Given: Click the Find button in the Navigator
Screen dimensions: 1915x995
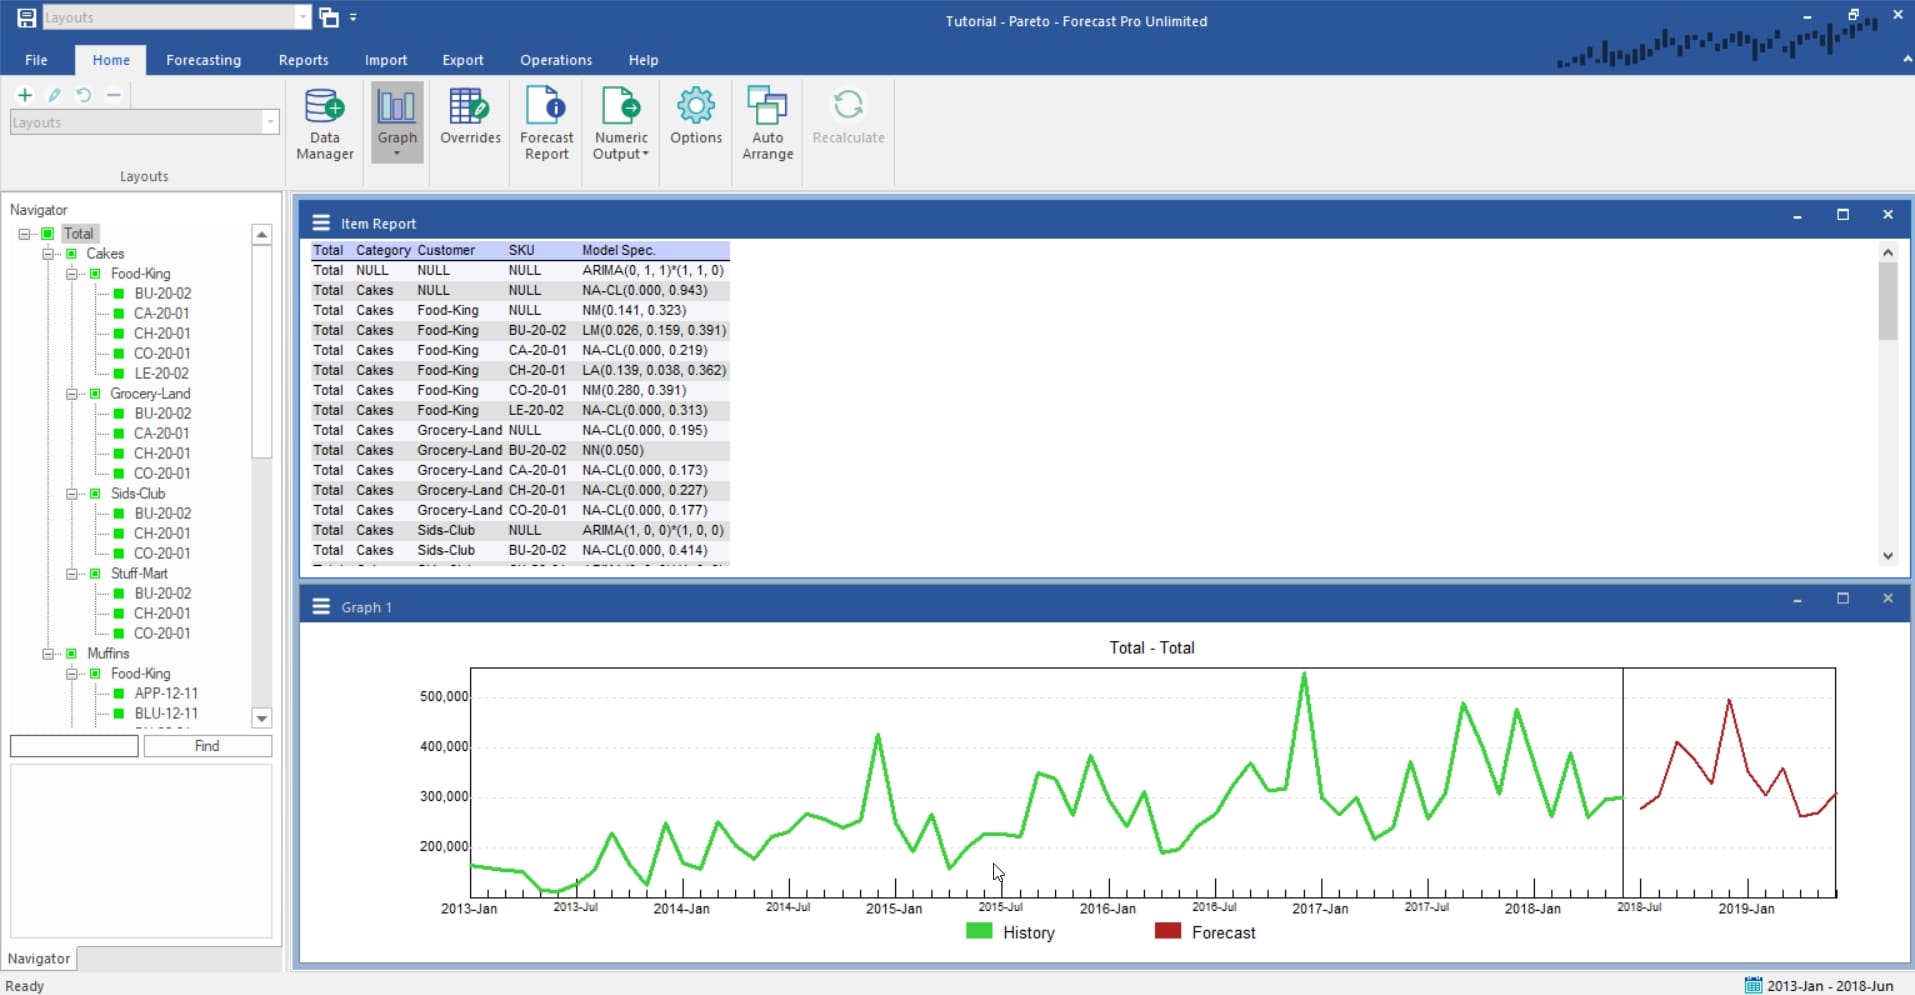Looking at the screenshot, I should coord(206,745).
